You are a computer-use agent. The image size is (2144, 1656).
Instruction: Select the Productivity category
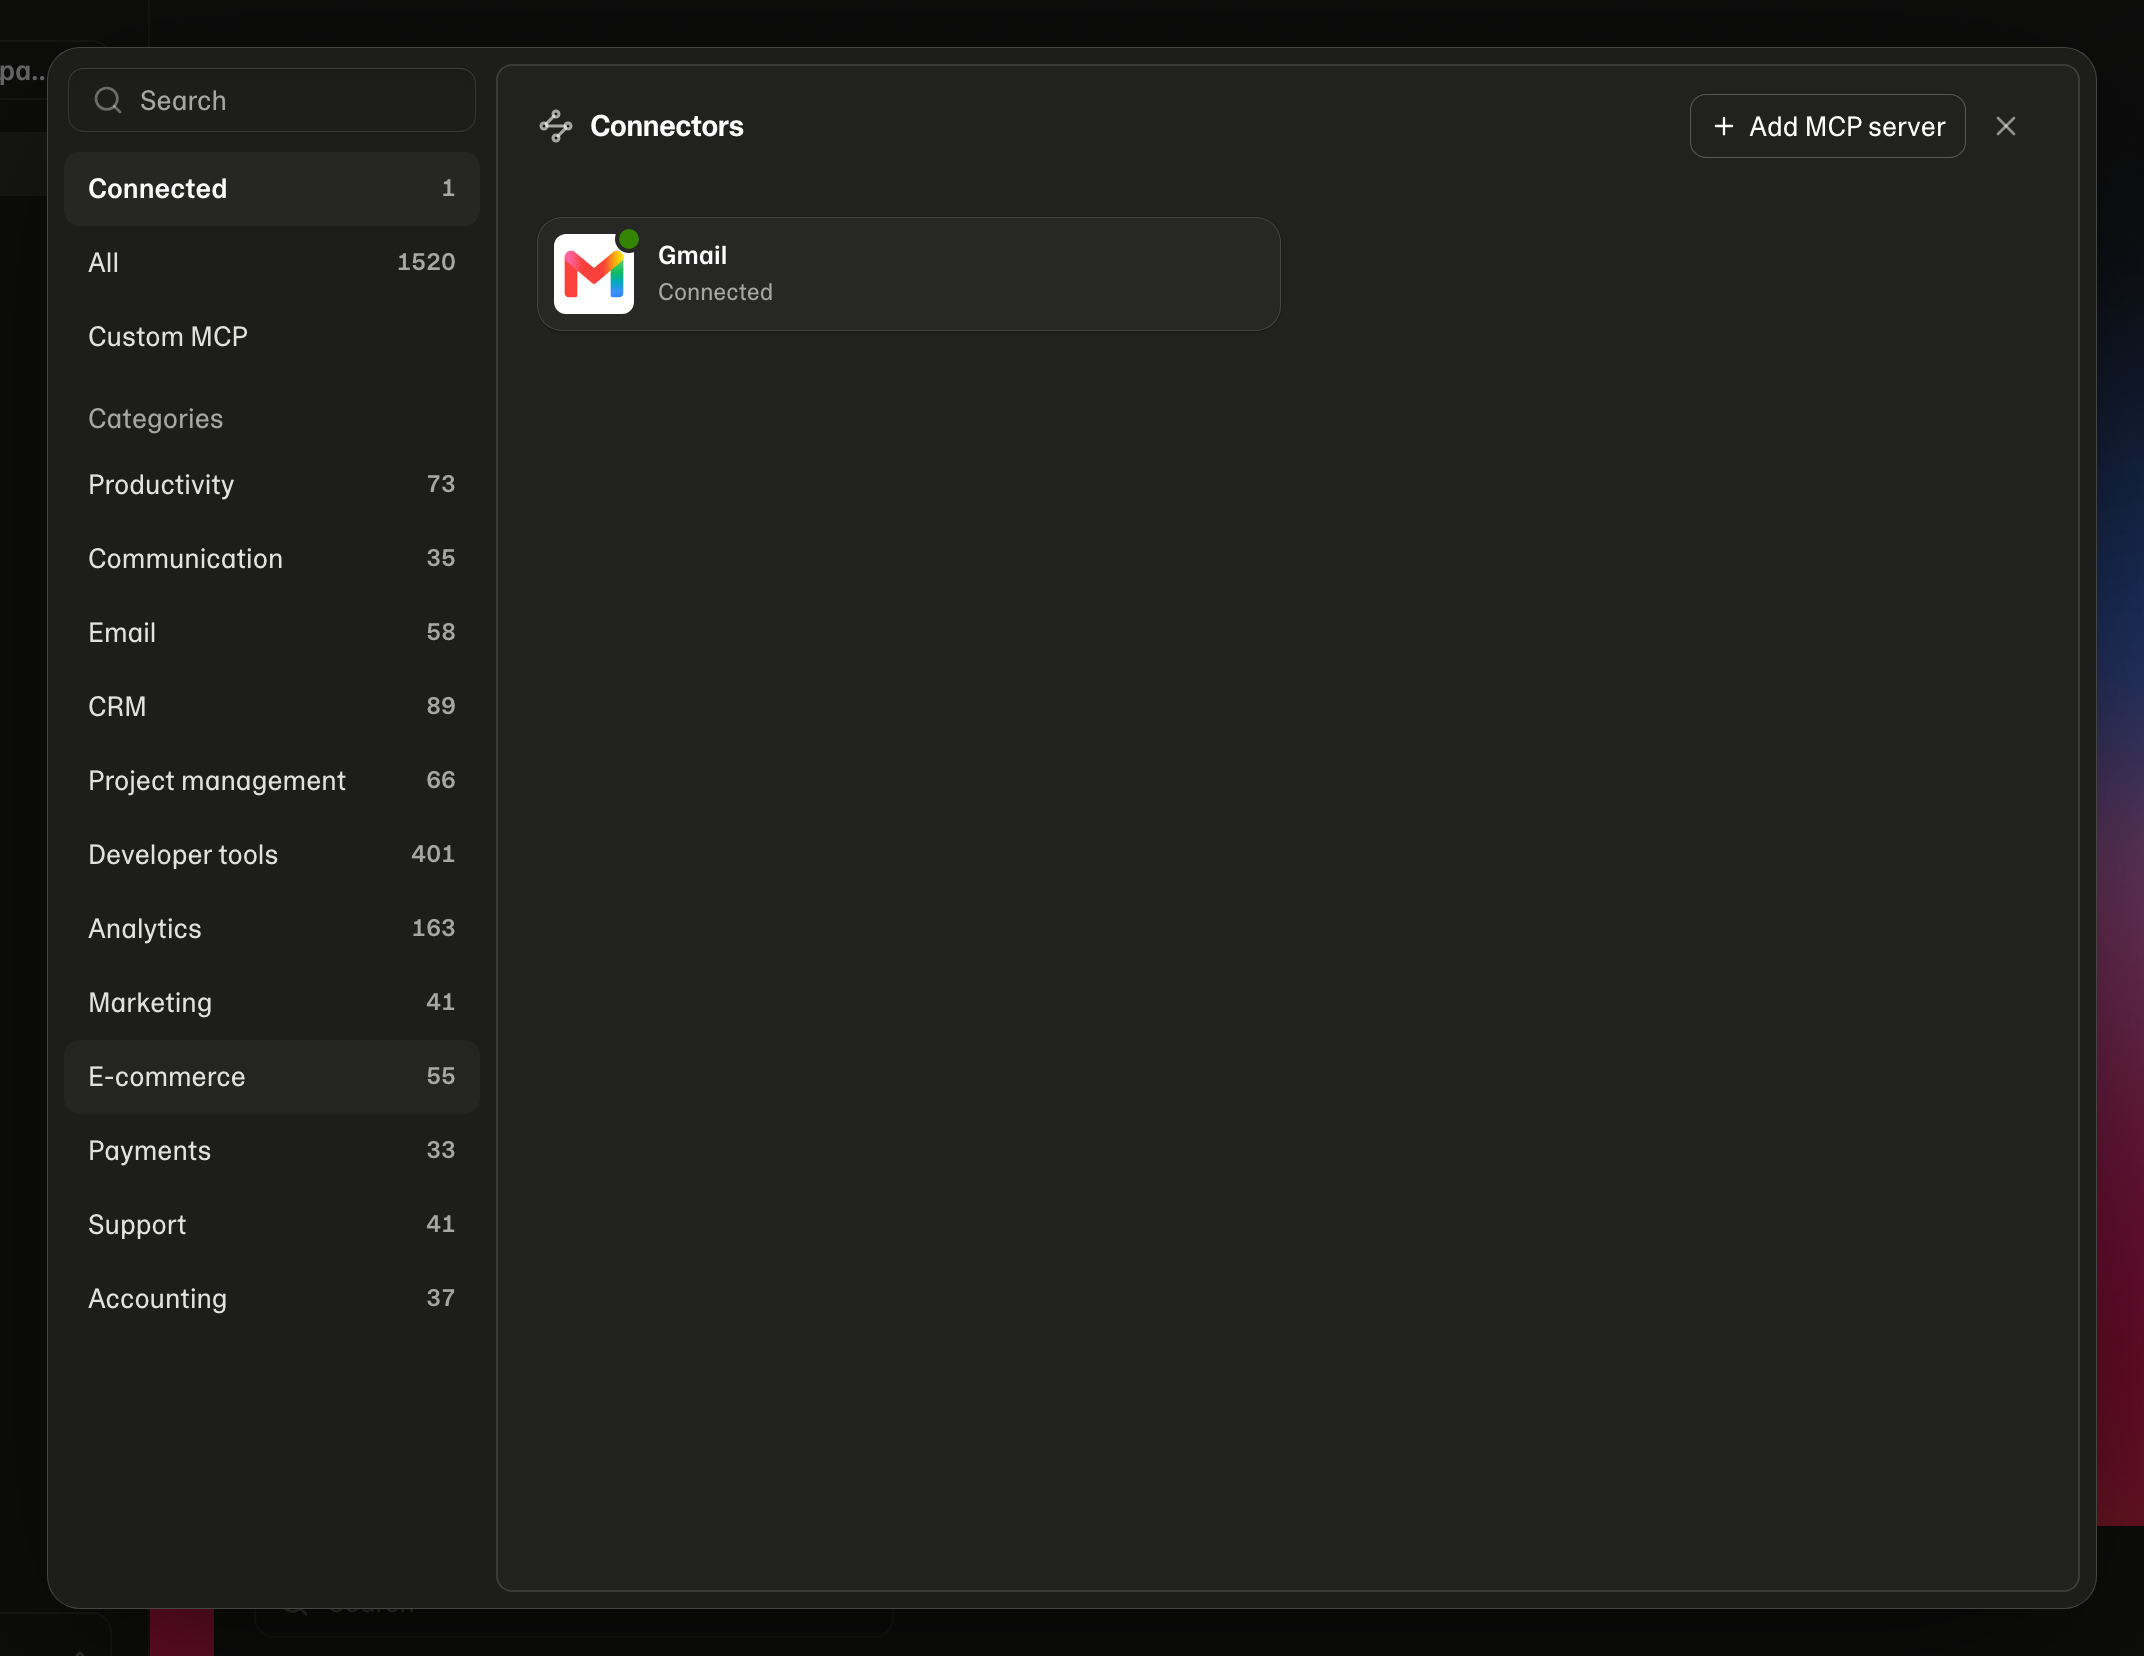tap(272, 485)
